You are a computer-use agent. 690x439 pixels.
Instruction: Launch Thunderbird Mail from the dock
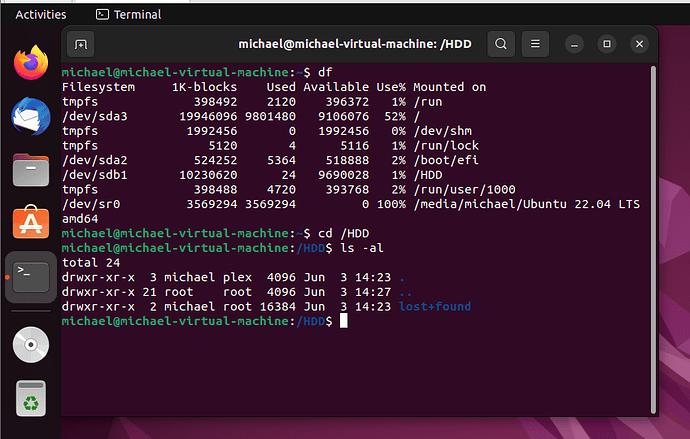[x=31, y=116]
